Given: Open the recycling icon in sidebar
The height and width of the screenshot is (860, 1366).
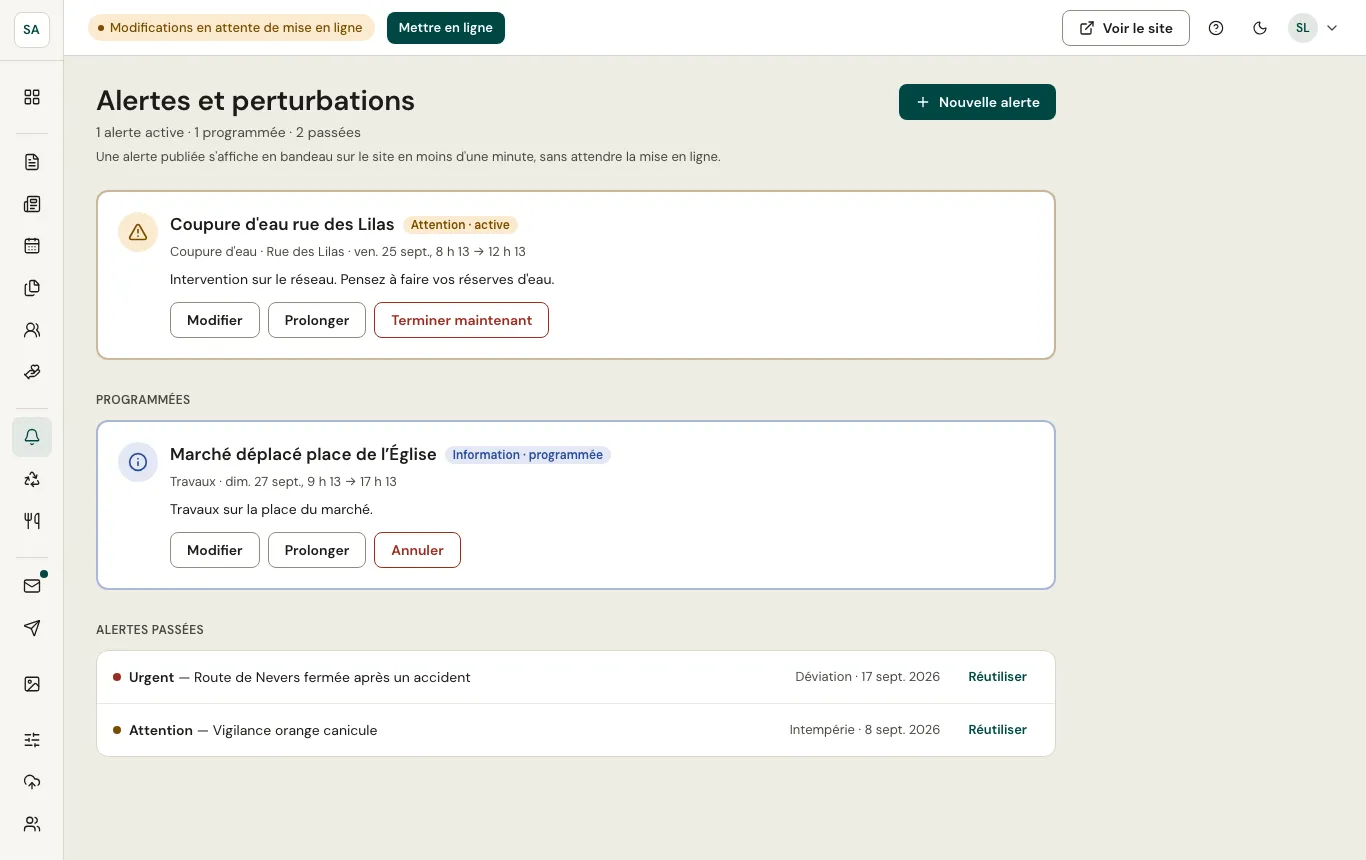Looking at the screenshot, I should pos(32,479).
